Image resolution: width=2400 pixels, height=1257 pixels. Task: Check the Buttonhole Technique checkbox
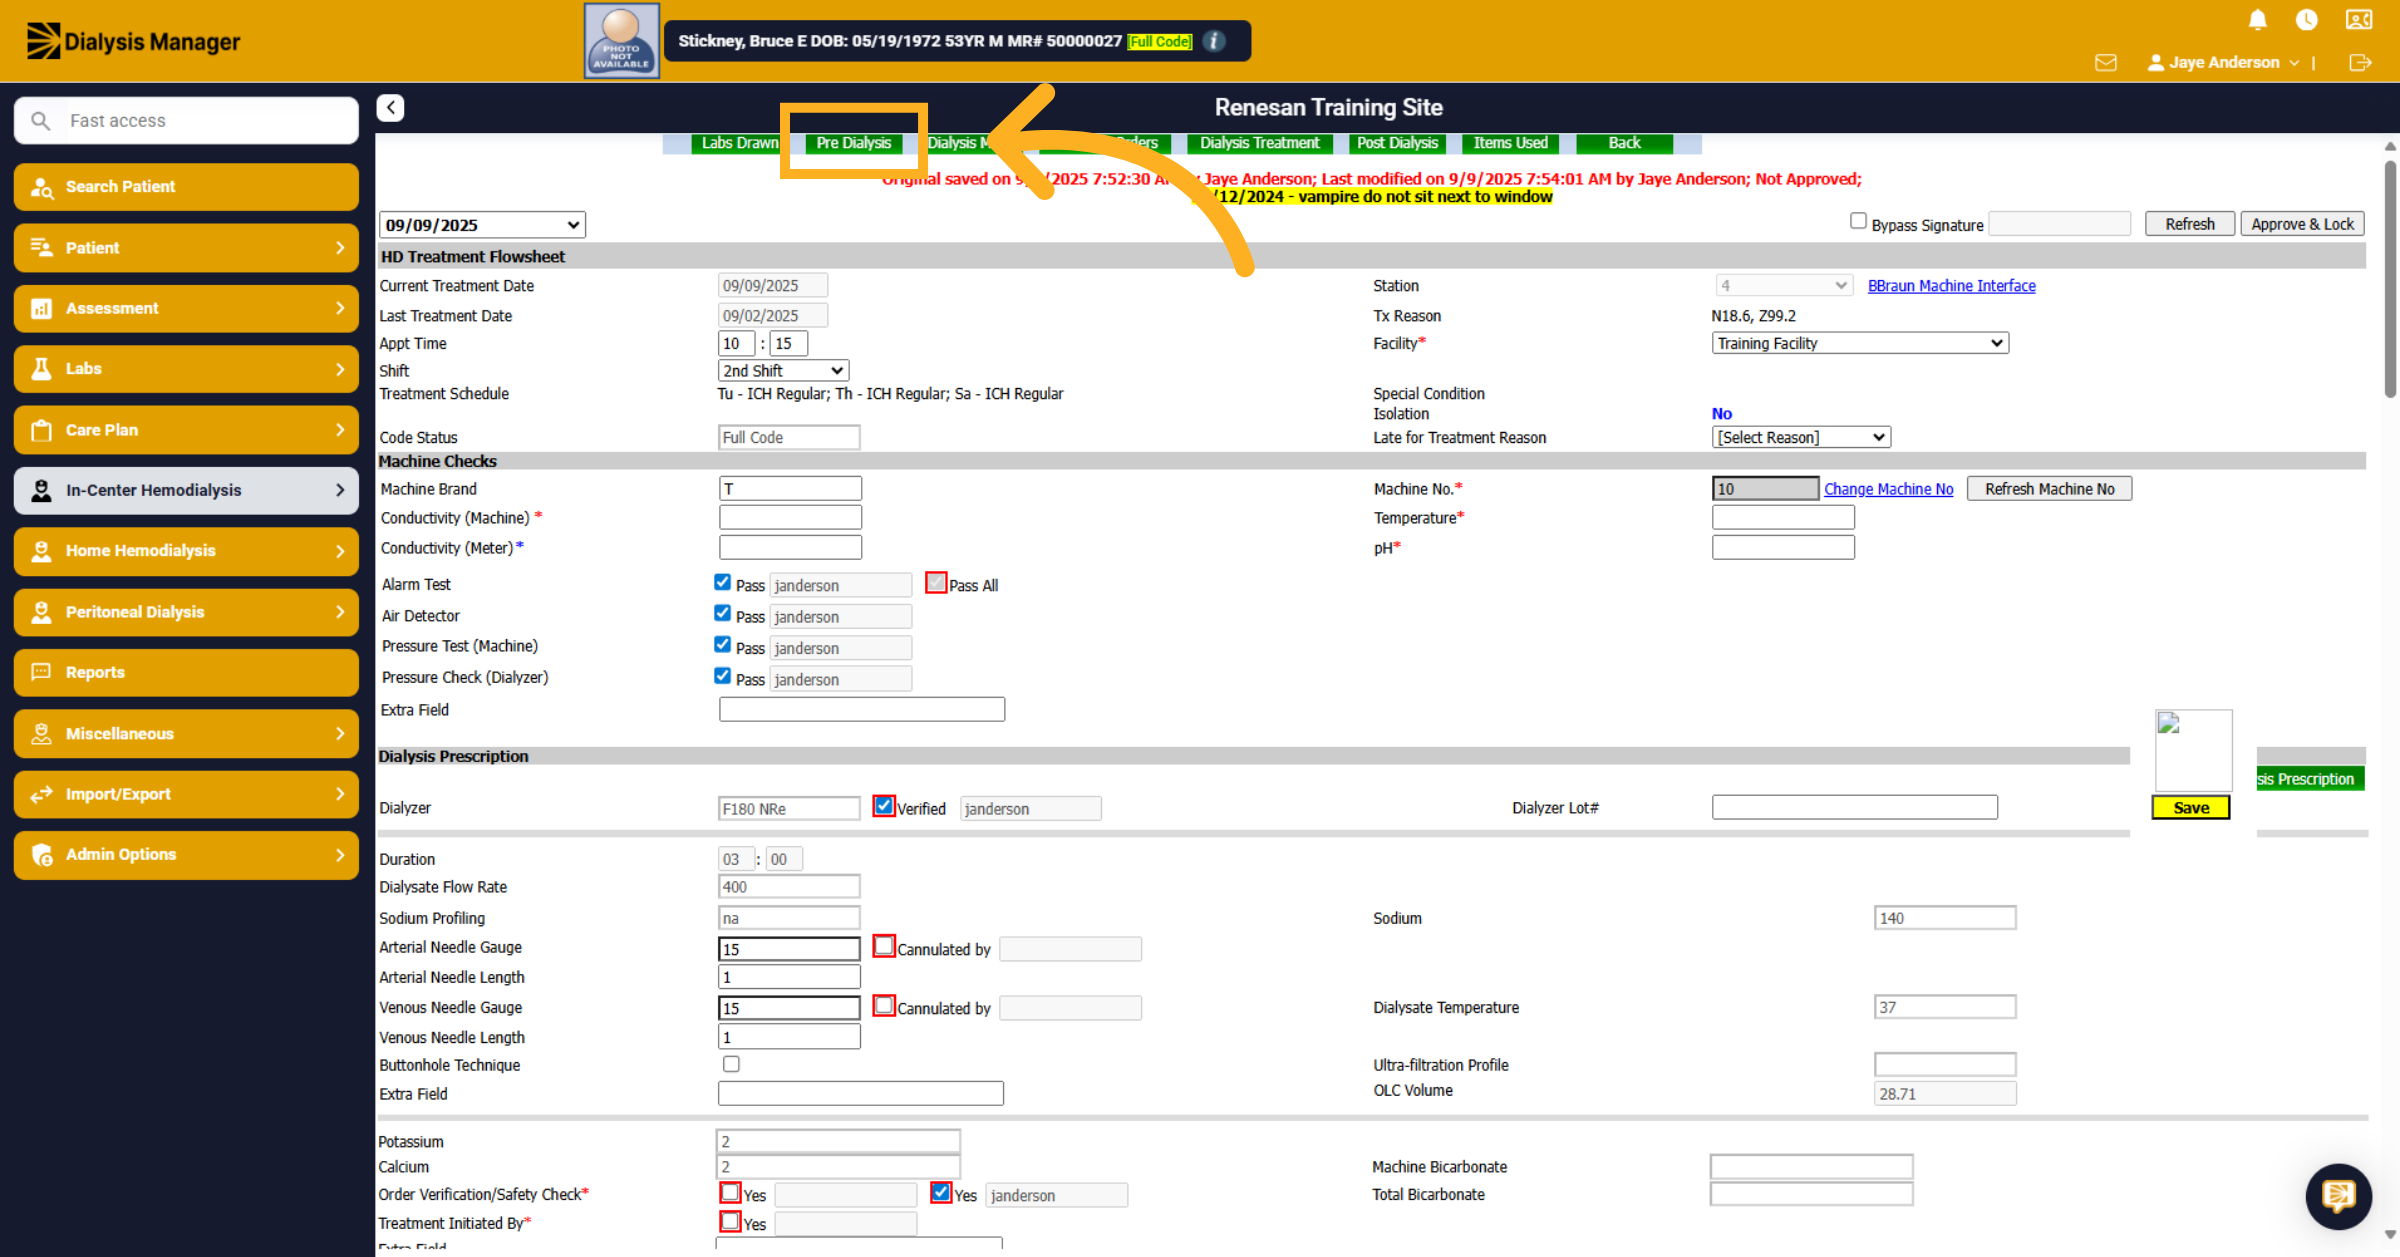pyautogui.click(x=731, y=1064)
